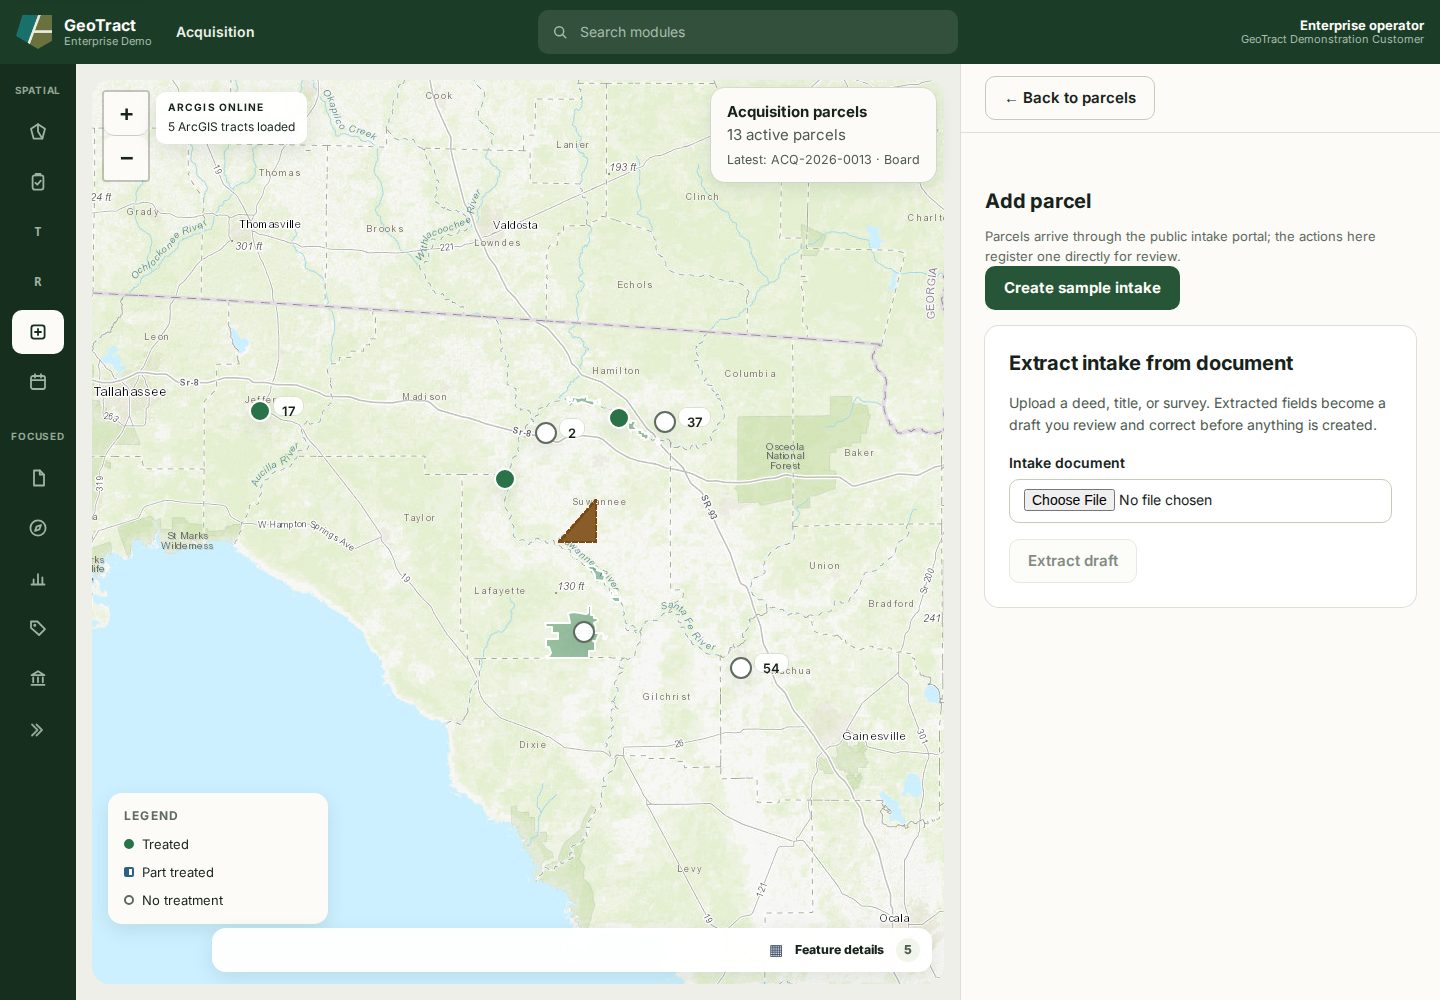Open the compass sidebar icon
Screen dimensions: 1440x1000
38,528
